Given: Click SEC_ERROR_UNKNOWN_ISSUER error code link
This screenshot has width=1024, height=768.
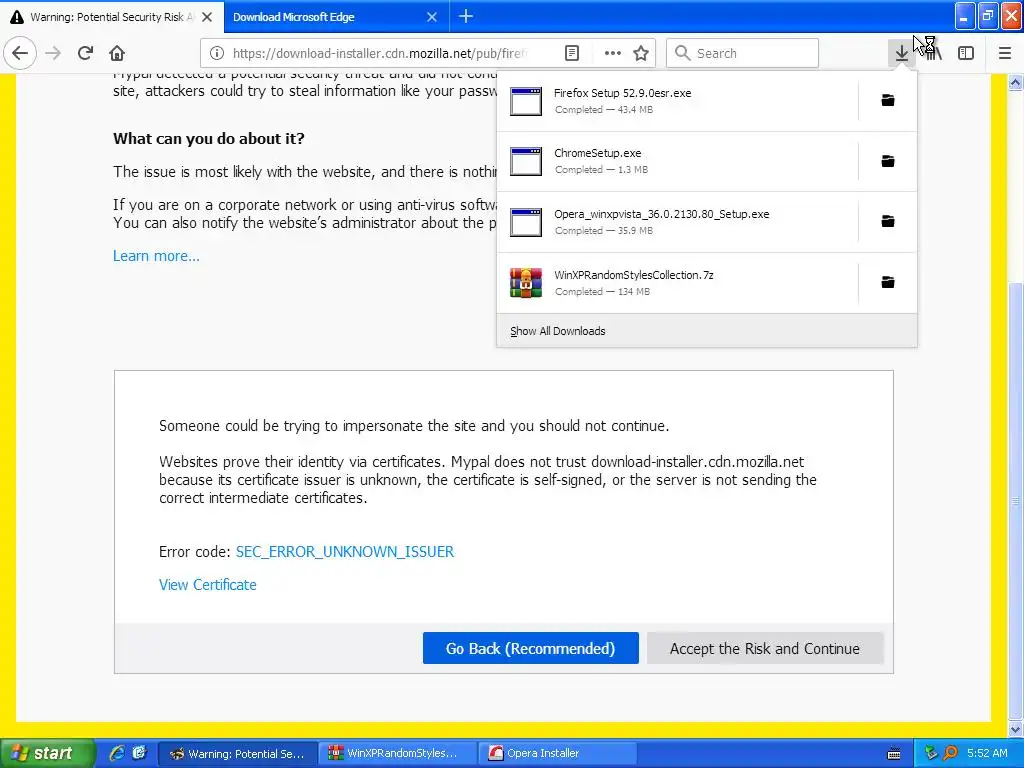Looking at the screenshot, I should click(345, 552).
